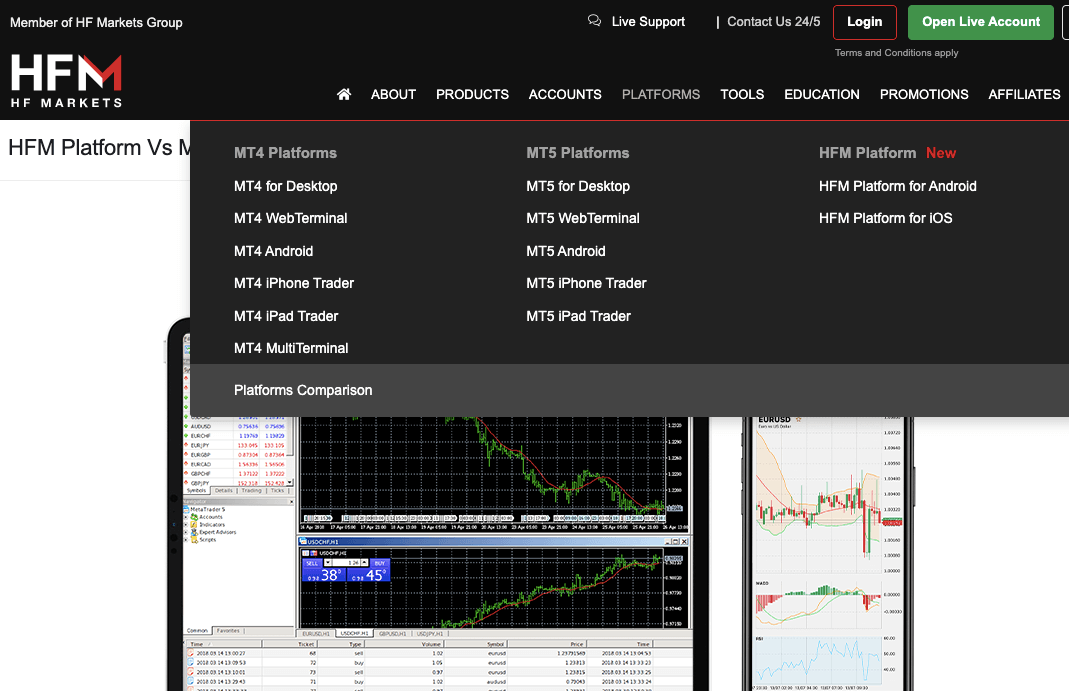Open MT4 MultiTerminal page

(x=291, y=348)
